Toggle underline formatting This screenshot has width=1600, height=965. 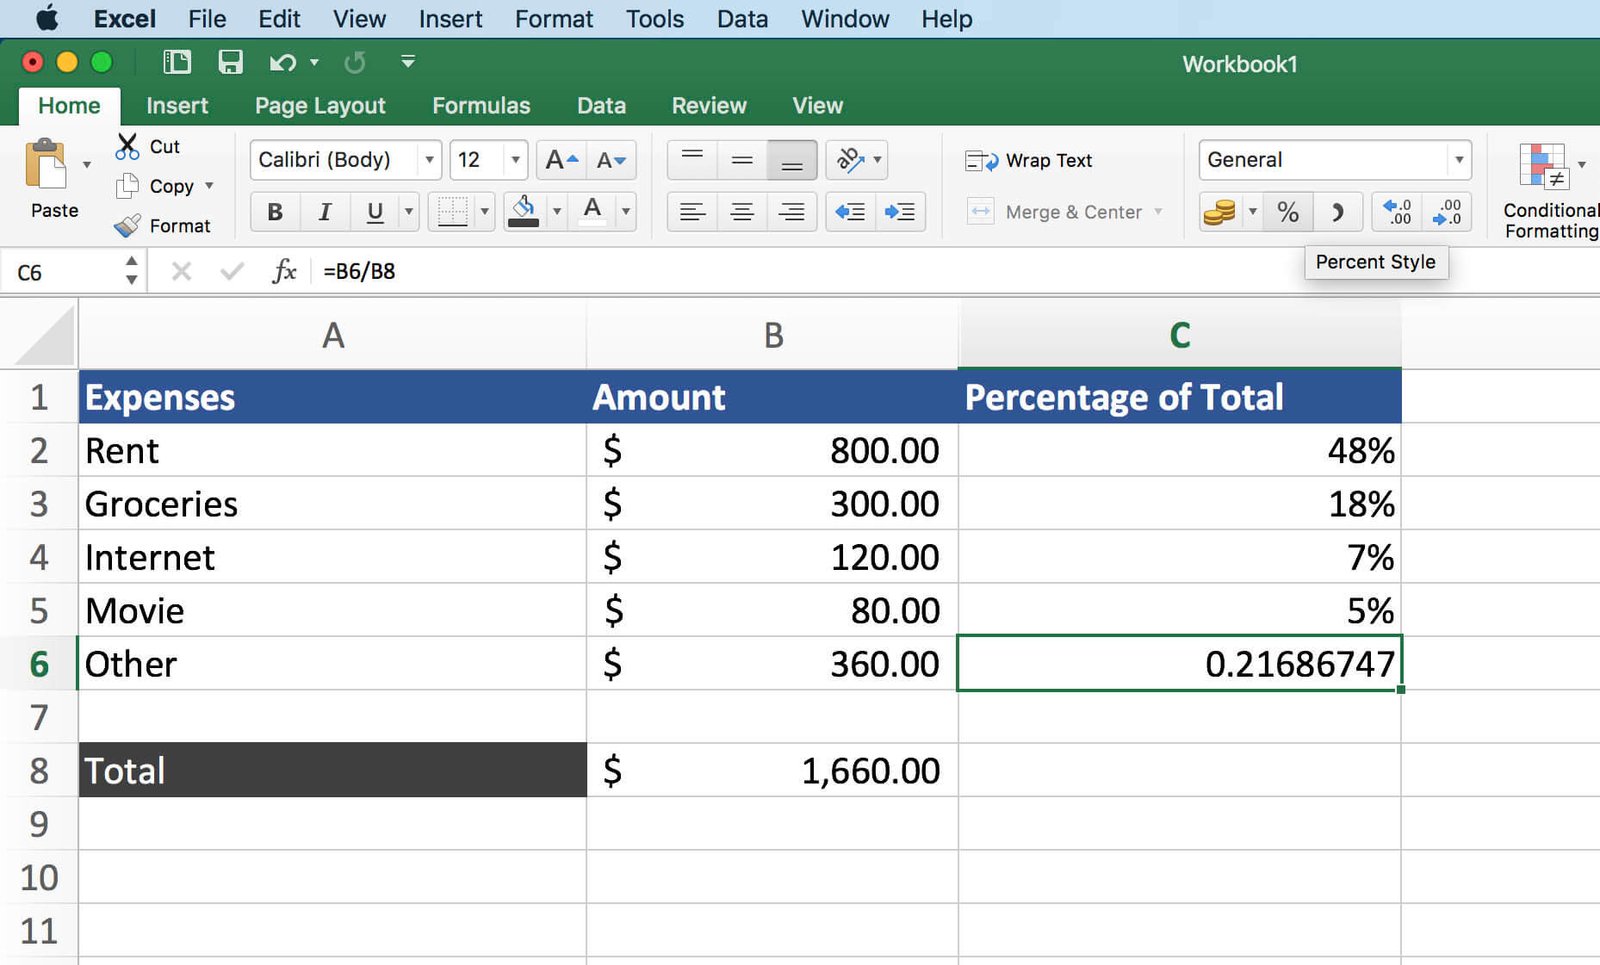tap(372, 212)
